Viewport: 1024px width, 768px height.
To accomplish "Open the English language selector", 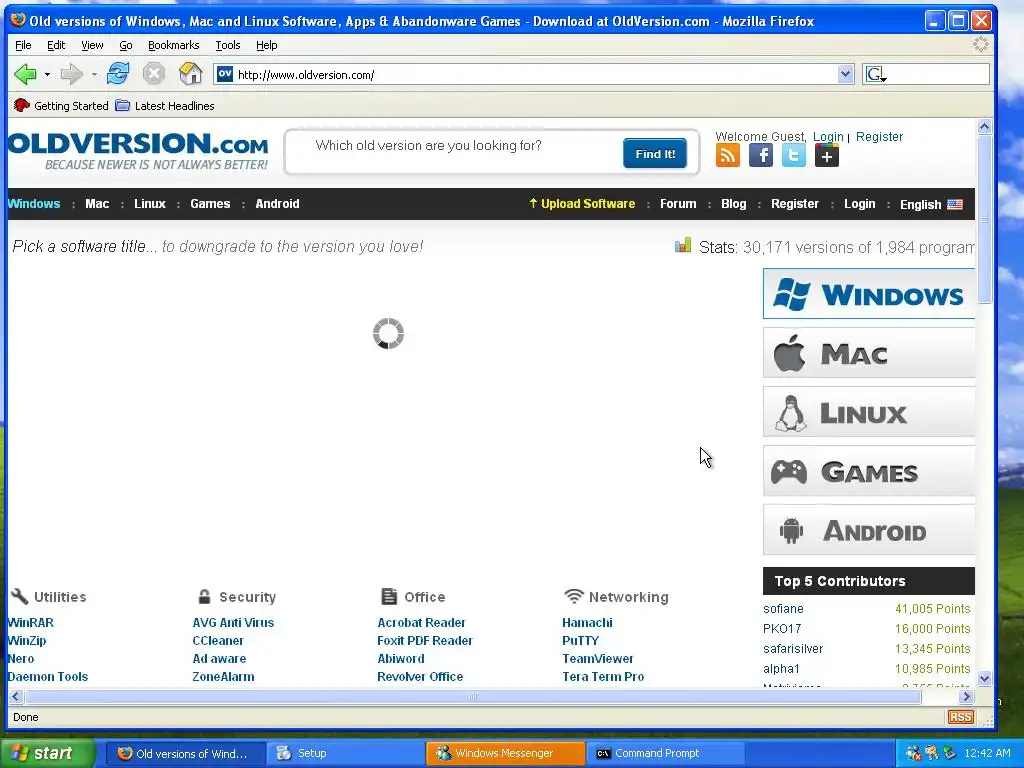I will tap(931, 204).
